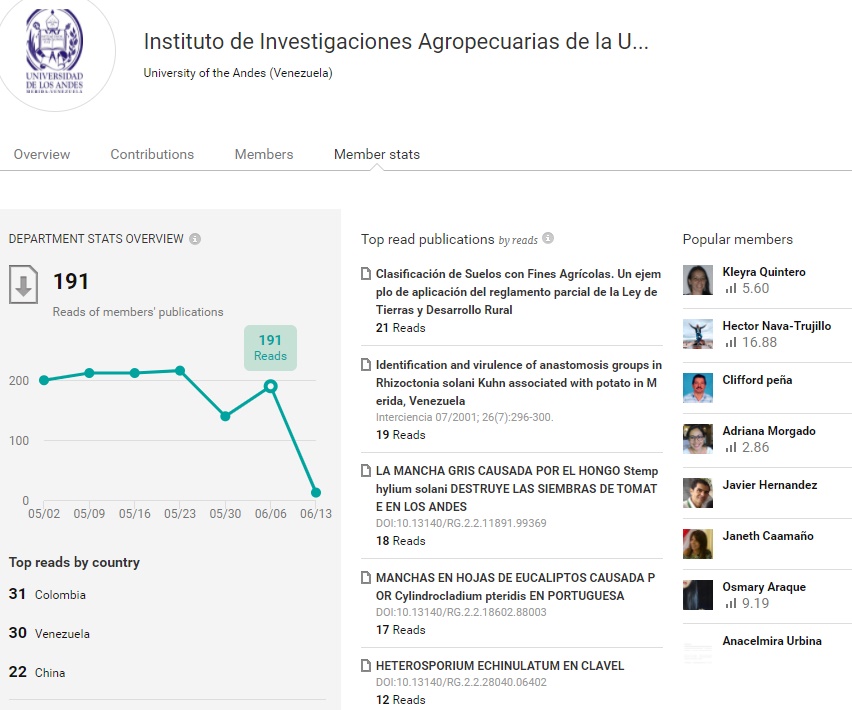Open Osmary Araque's profile photo
Viewport: 852px width, 710px height.
click(698, 595)
